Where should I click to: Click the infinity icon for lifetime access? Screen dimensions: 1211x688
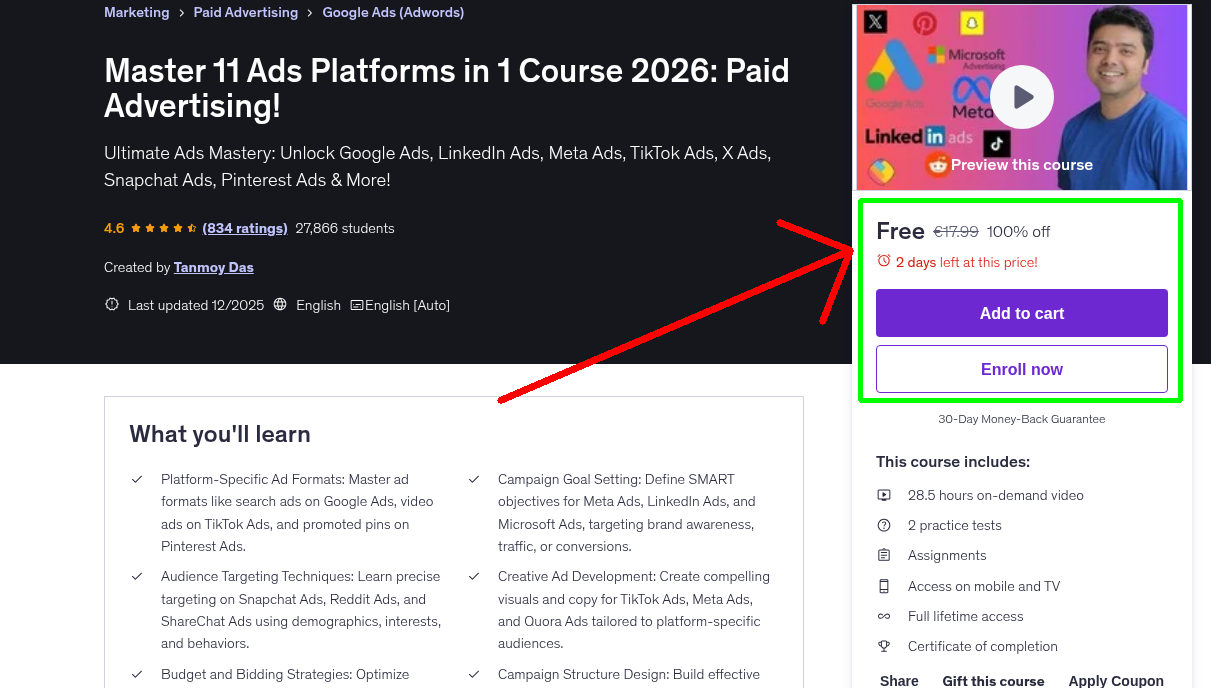(884, 616)
